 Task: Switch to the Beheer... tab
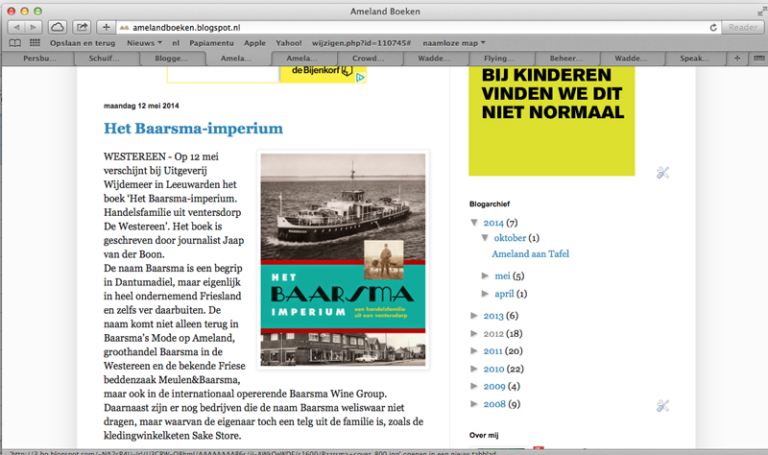click(x=566, y=58)
